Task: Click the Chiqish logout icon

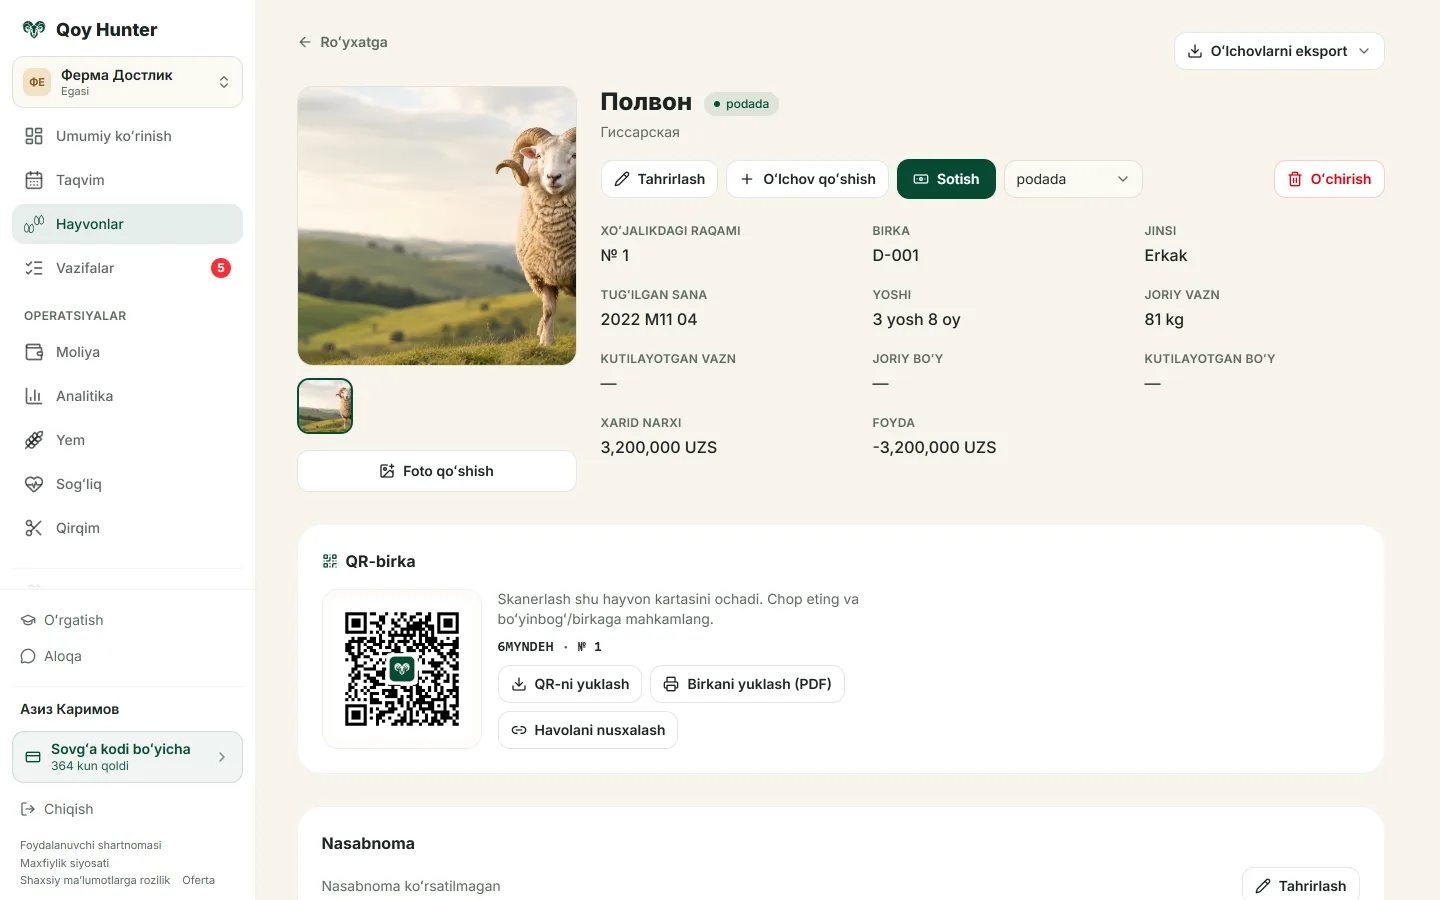Action: pyautogui.click(x=28, y=809)
